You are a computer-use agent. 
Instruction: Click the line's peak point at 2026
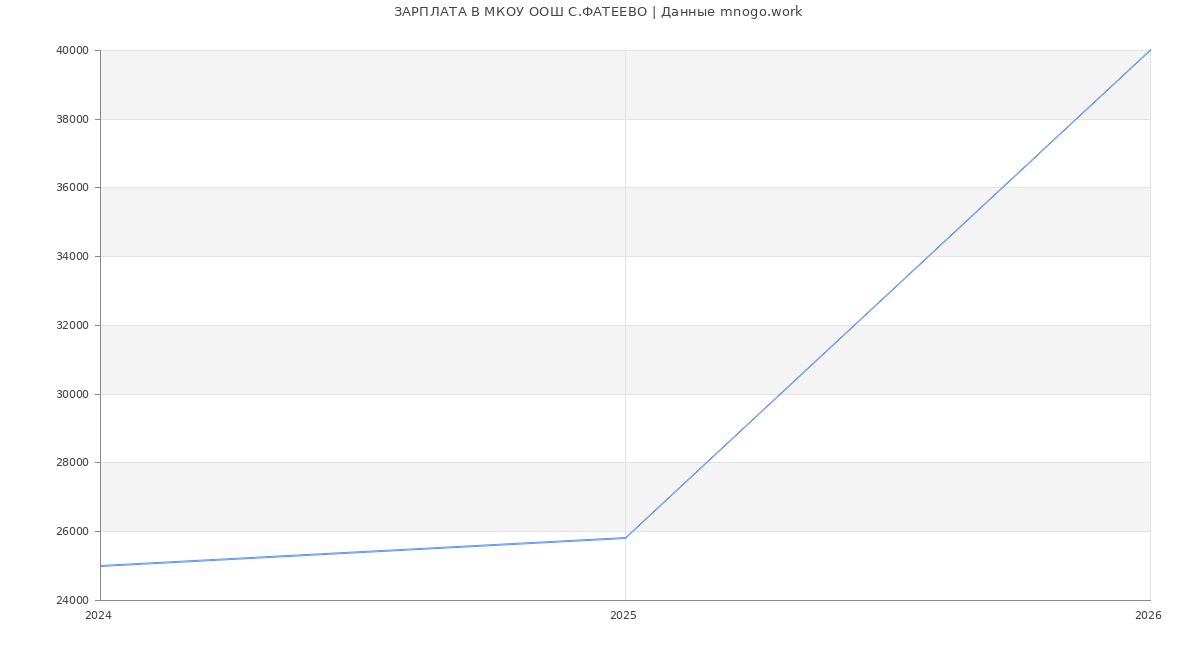[1149, 51]
